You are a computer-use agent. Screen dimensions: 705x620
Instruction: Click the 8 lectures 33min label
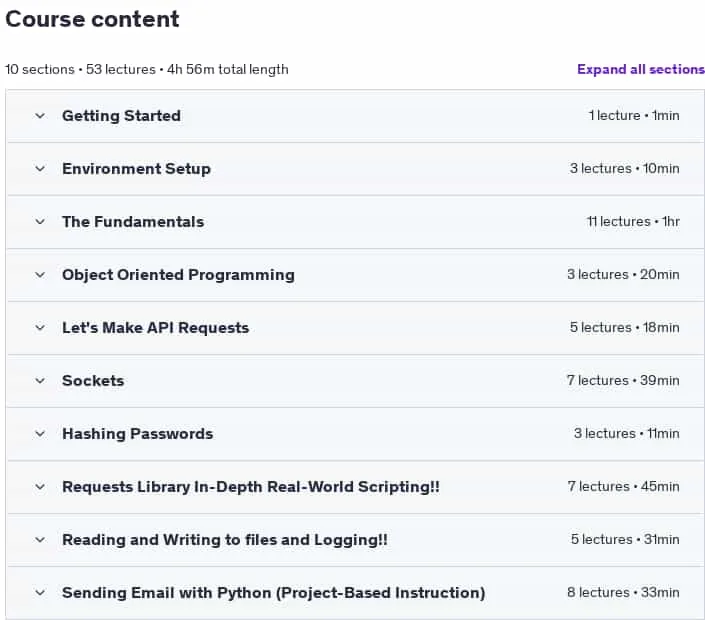pos(623,593)
